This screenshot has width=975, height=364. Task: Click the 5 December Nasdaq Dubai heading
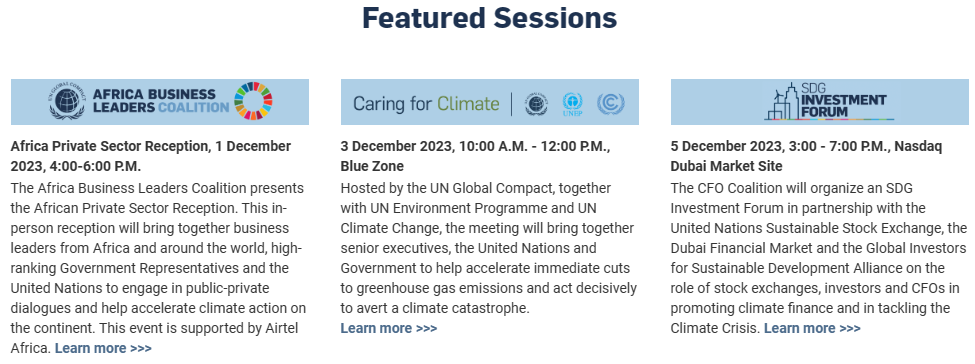click(x=806, y=156)
